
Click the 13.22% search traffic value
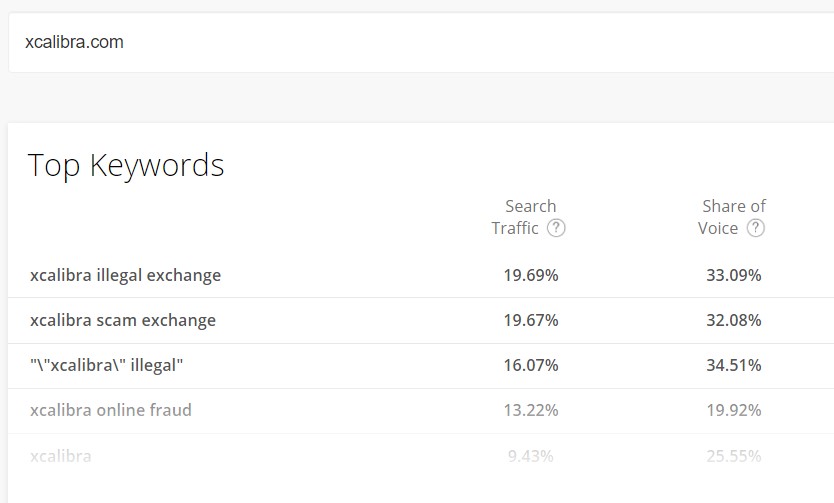point(531,410)
